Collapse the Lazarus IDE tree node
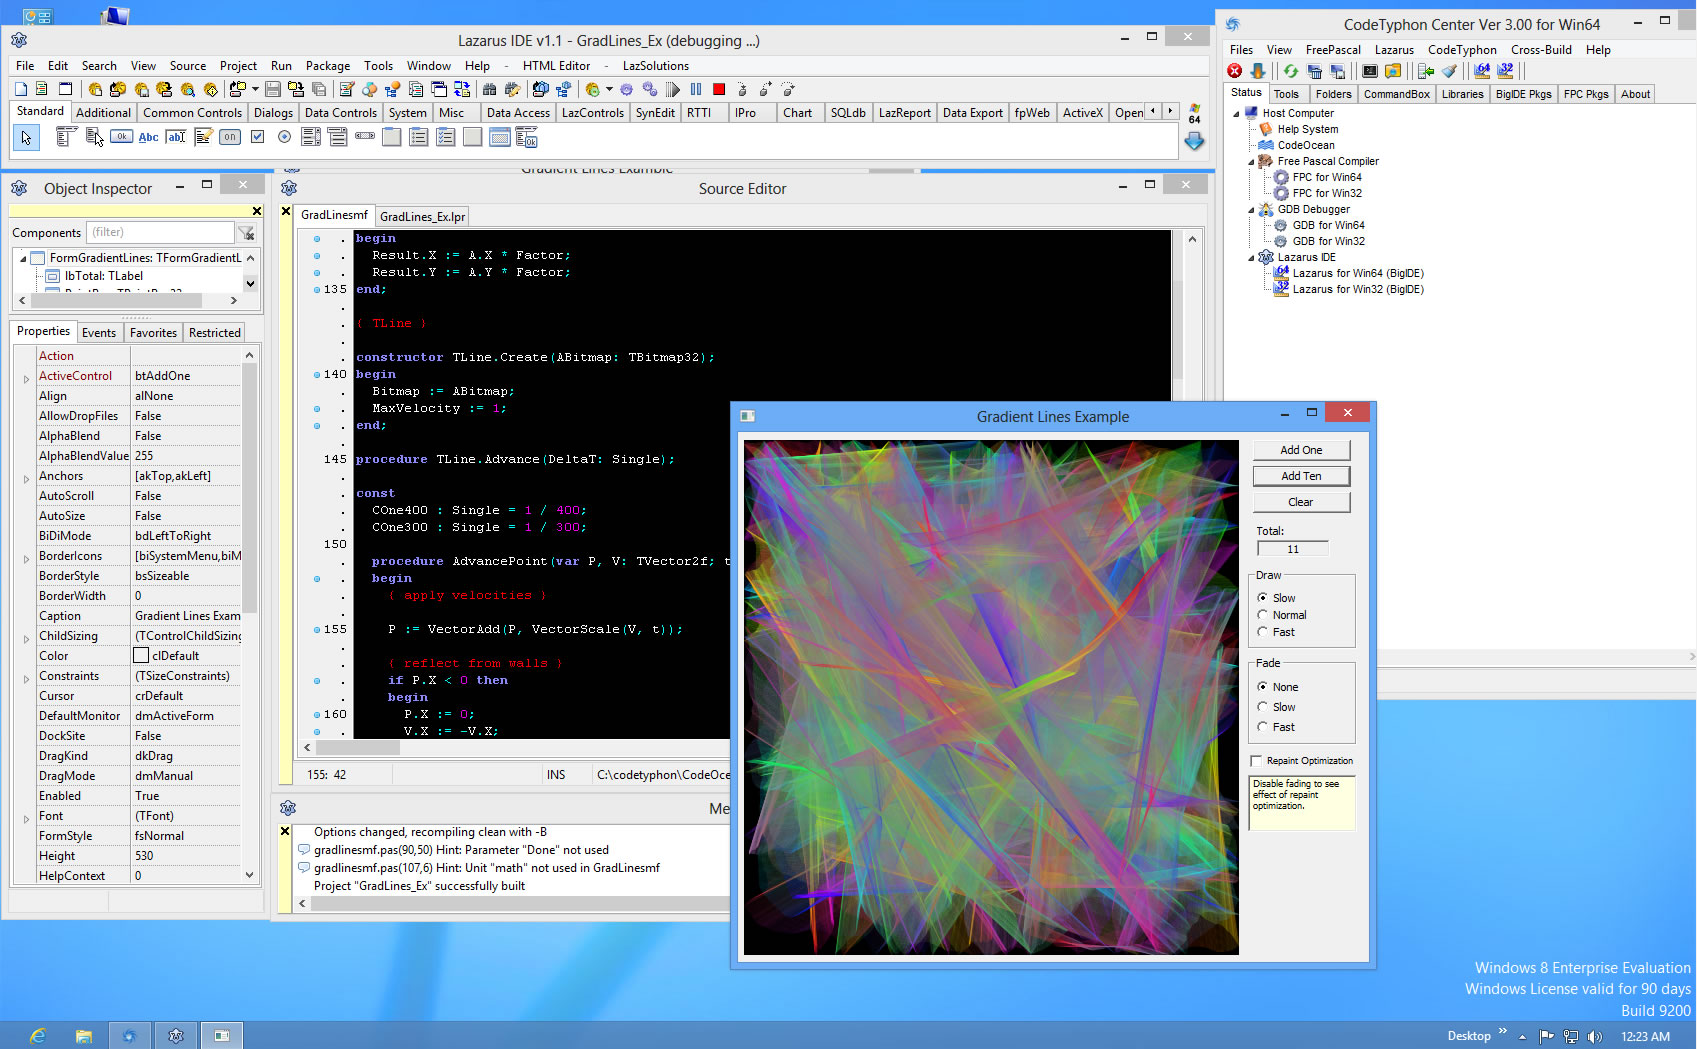 pyautogui.click(x=1251, y=258)
